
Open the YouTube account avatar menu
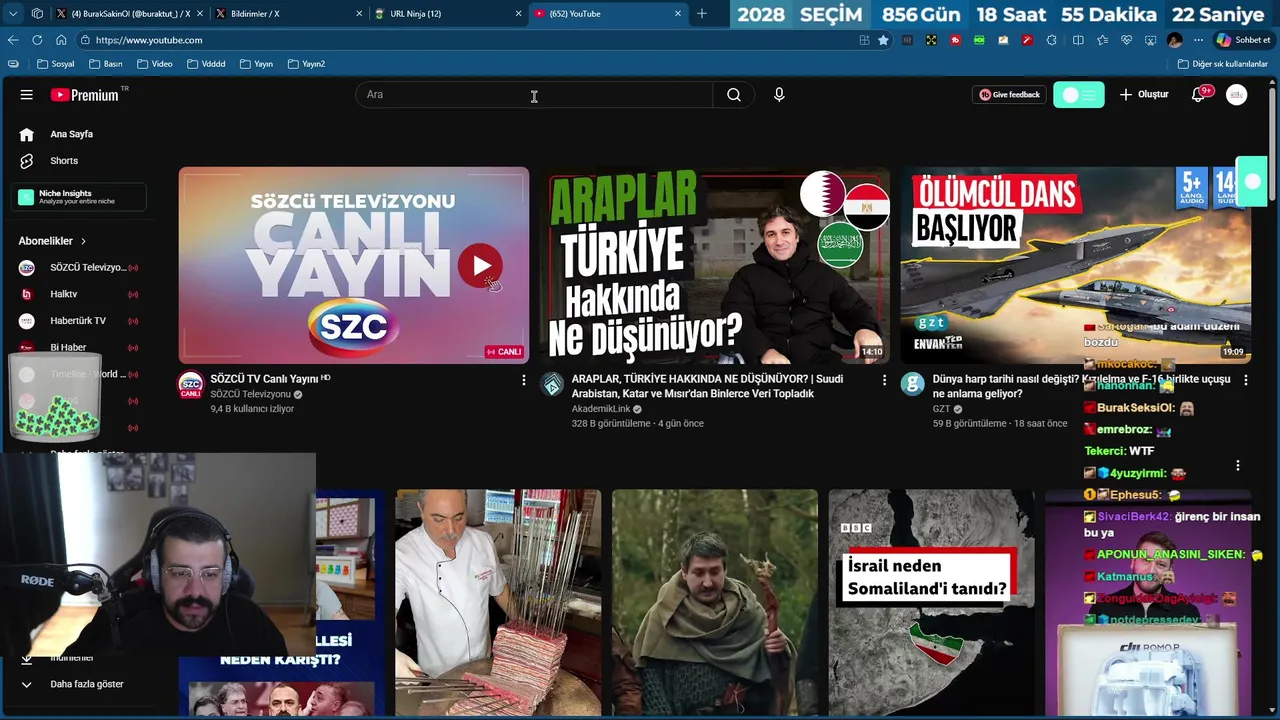tap(1237, 94)
